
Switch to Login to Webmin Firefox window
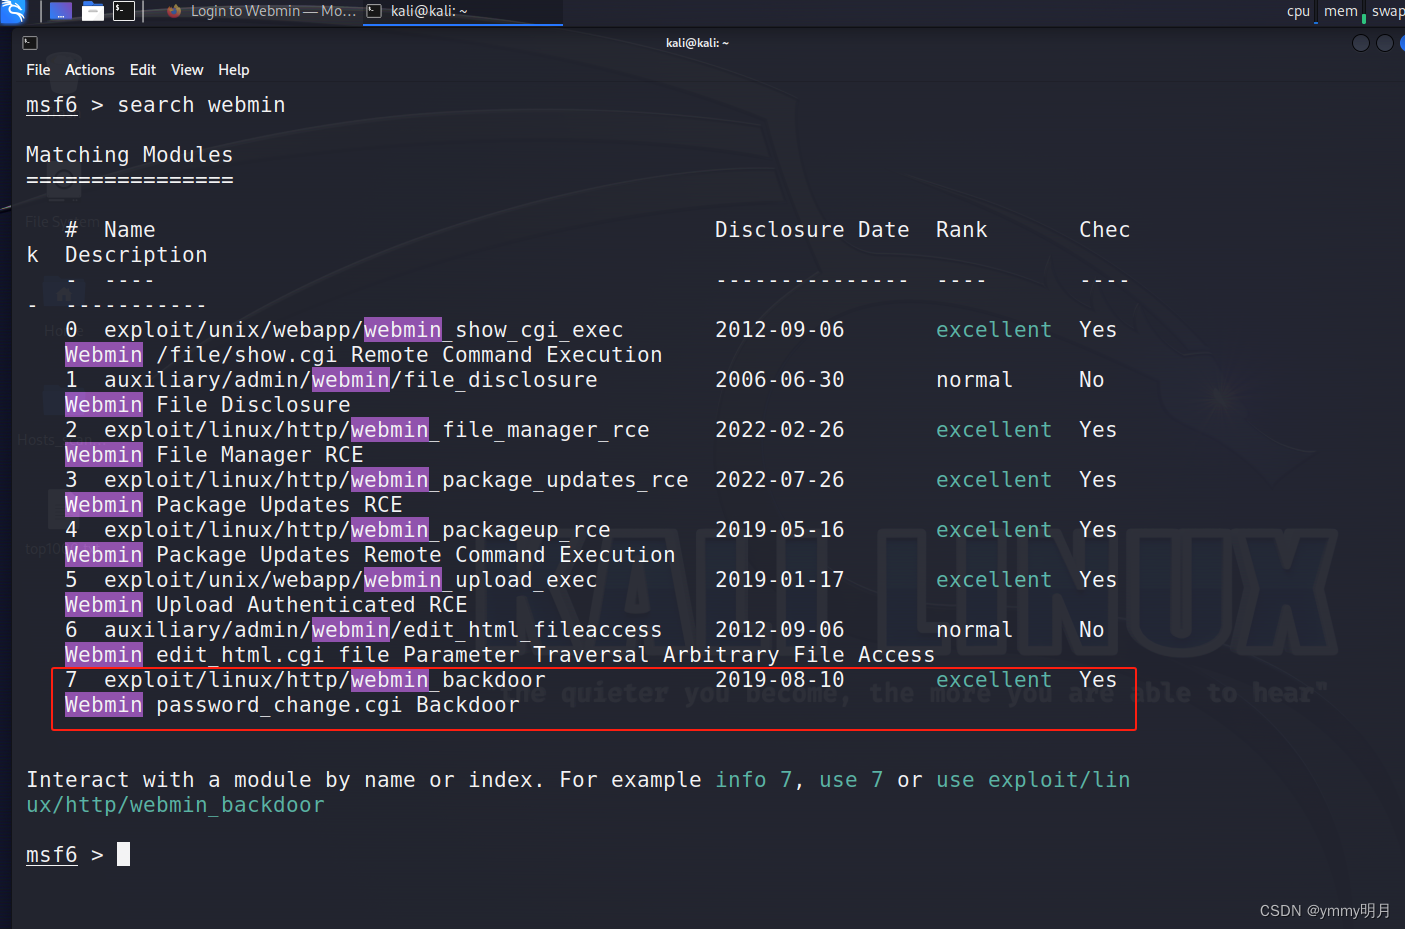pos(261,11)
